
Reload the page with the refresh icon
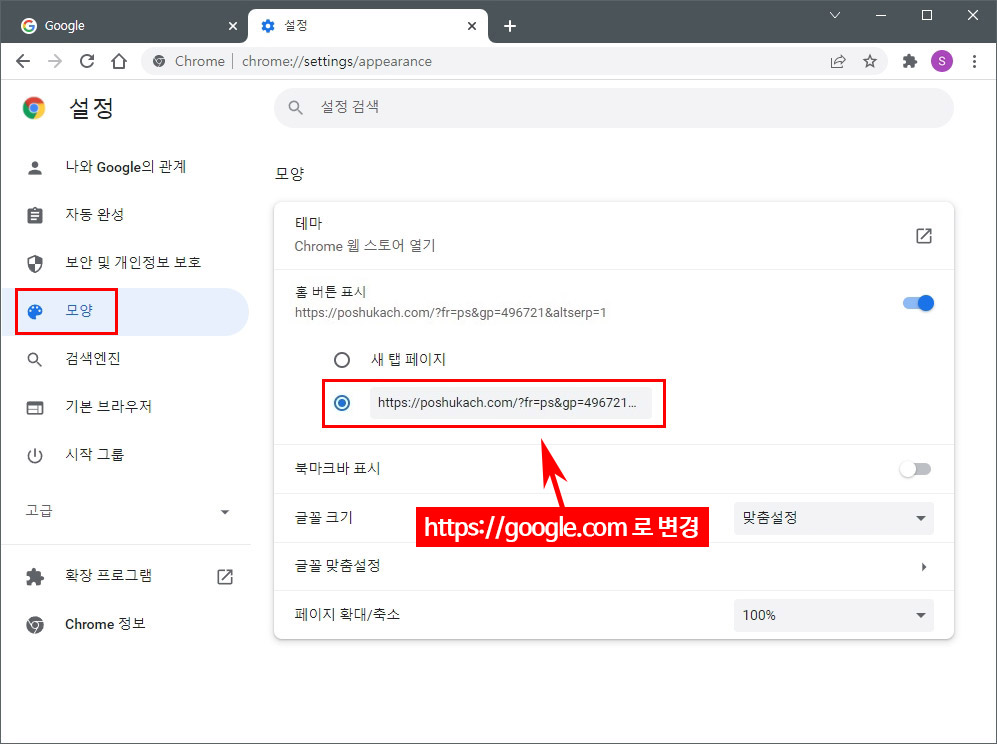87,61
